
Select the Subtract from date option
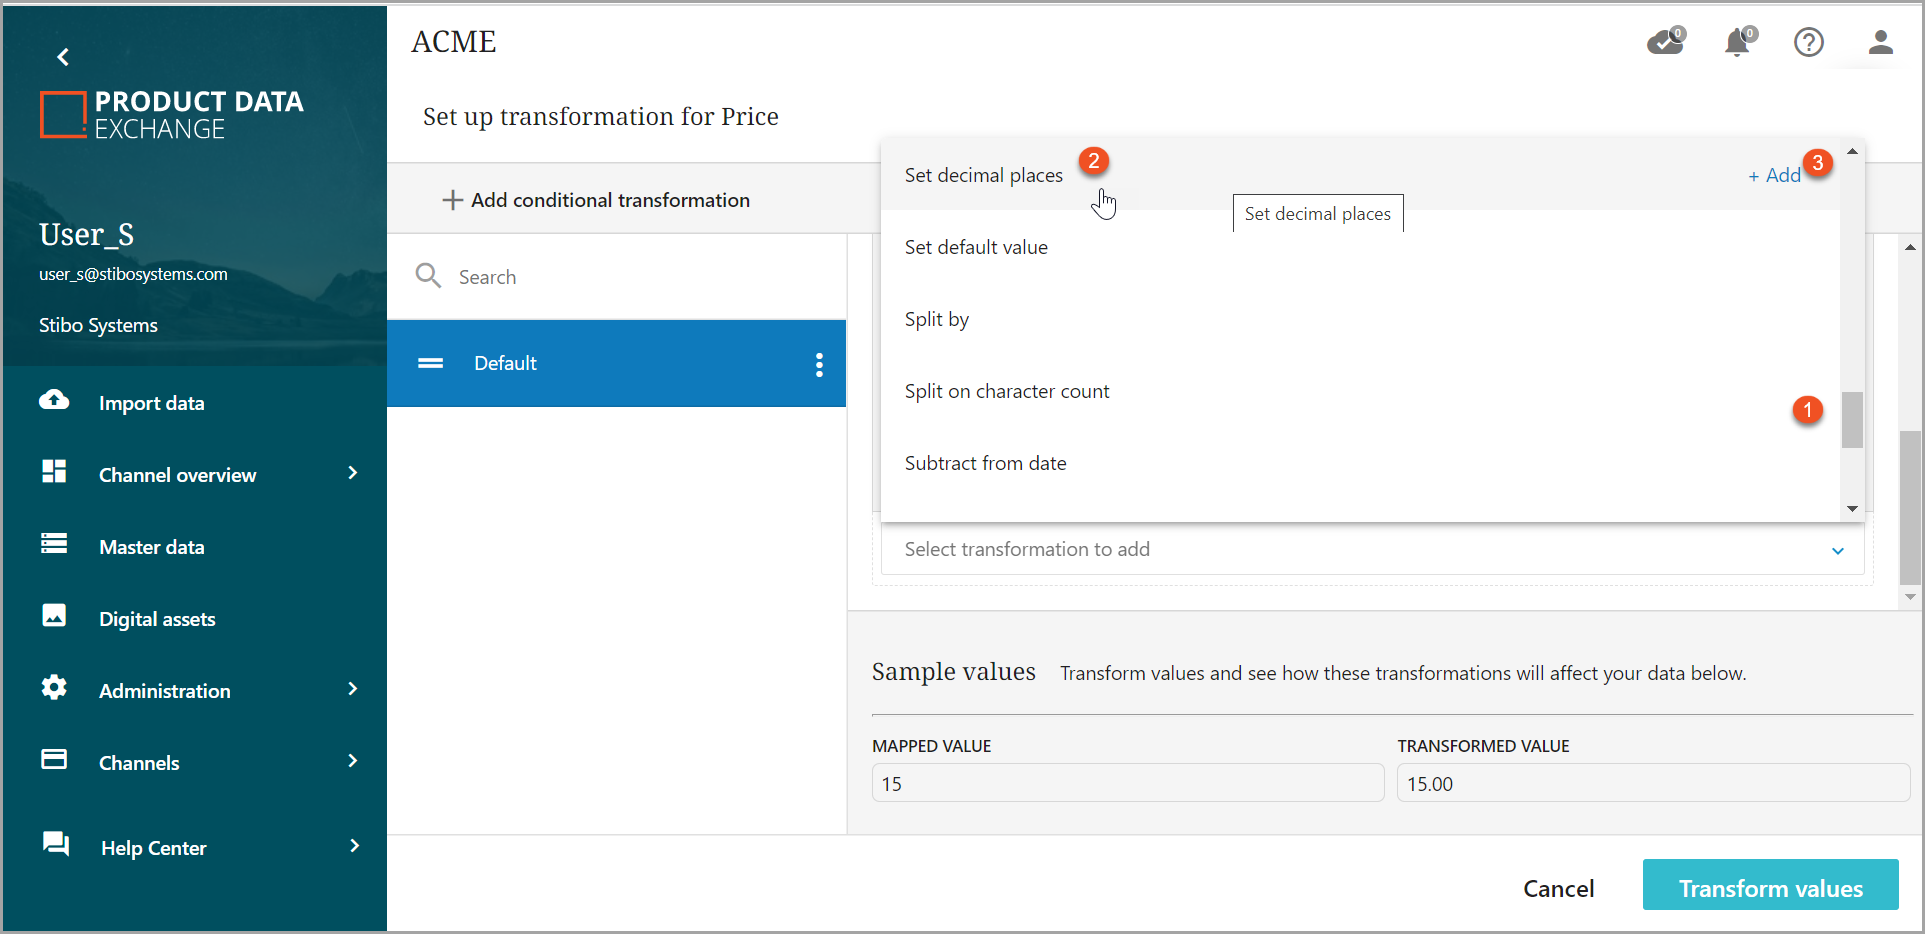tap(985, 463)
